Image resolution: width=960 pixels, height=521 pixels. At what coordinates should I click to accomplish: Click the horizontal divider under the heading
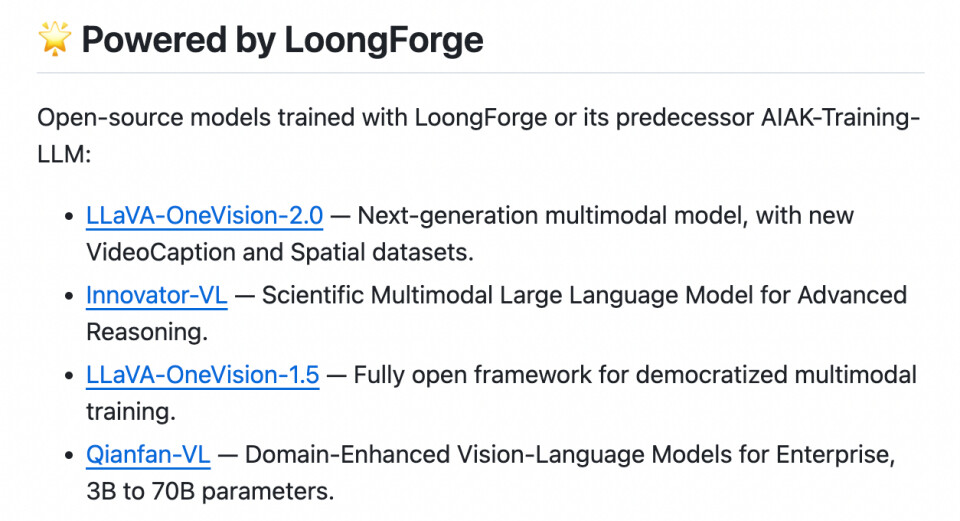tap(481, 73)
